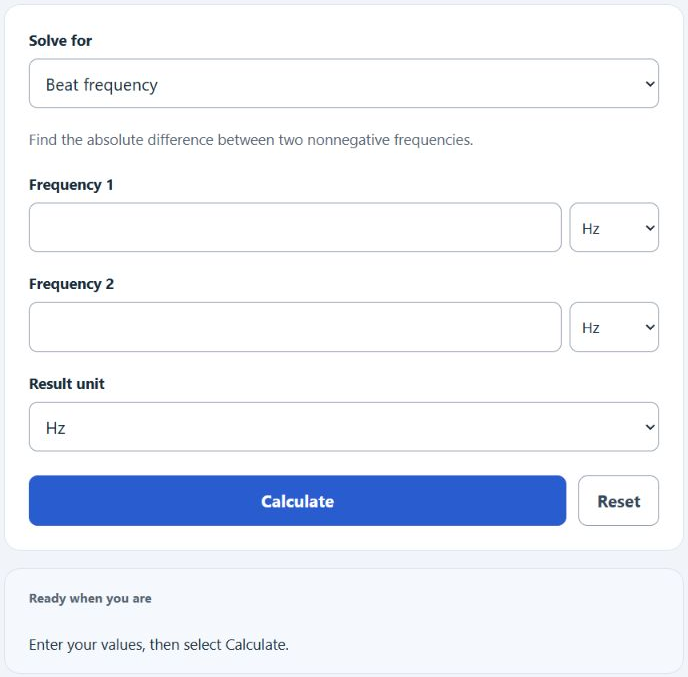The height and width of the screenshot is (677, 688).
Task: Focus the Frequency 1 value input field
Action: 295,227
